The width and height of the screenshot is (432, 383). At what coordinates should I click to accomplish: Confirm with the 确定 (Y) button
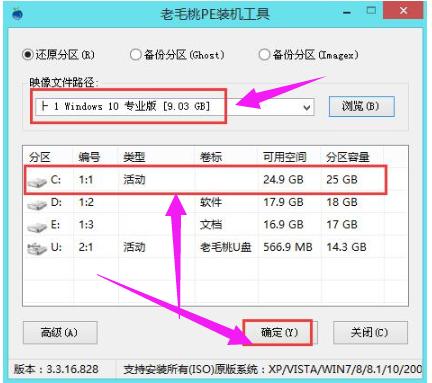pos(279,332)
